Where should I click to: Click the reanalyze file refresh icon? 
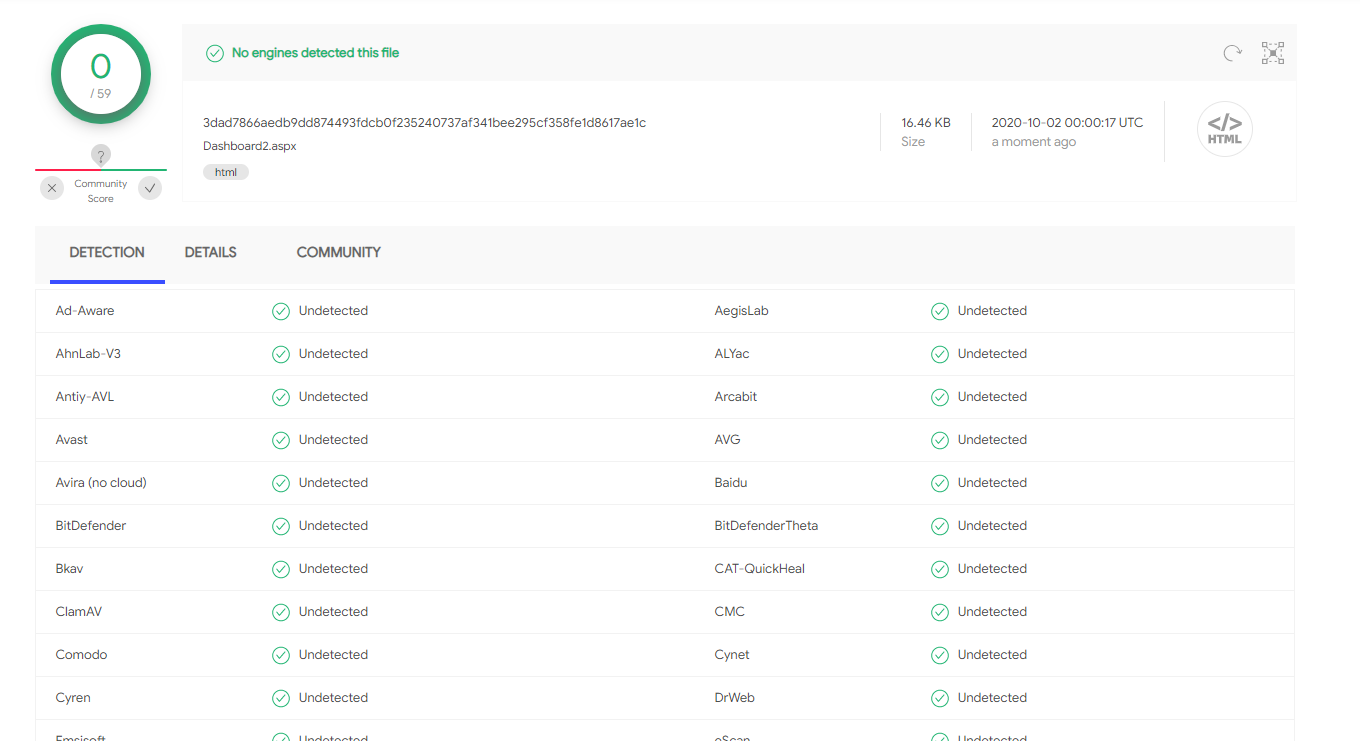tap(1233, 53)
